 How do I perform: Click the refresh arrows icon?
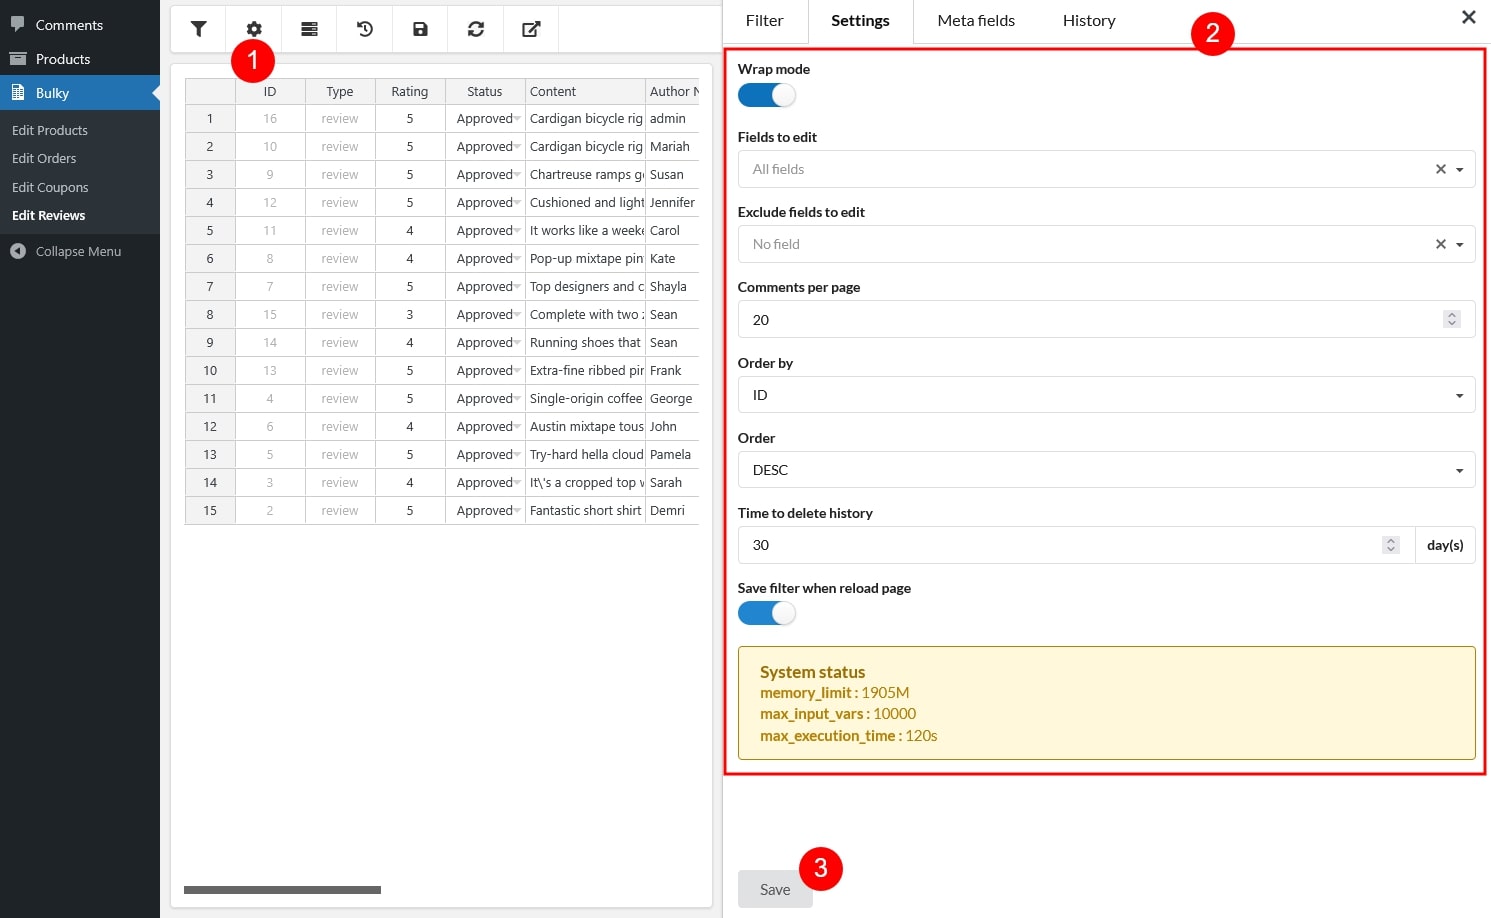(476, 29)
